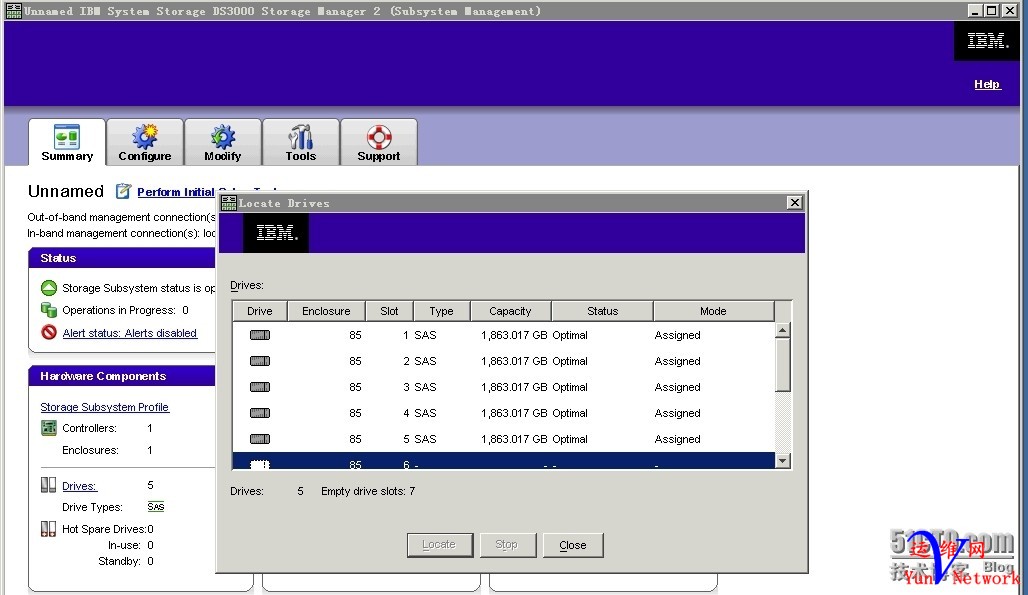Open the Drives link
This screenshot has height=595, width=1028.
(x=79, y=486)
